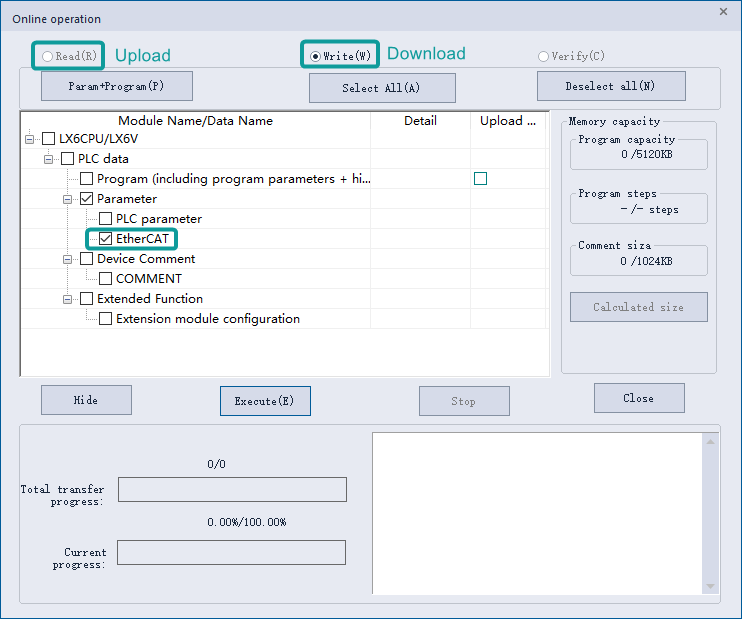The width and height of the screenshot is (742, 619).
Task: Click the Param+Program(P) button
Action: tap(116, 86)
